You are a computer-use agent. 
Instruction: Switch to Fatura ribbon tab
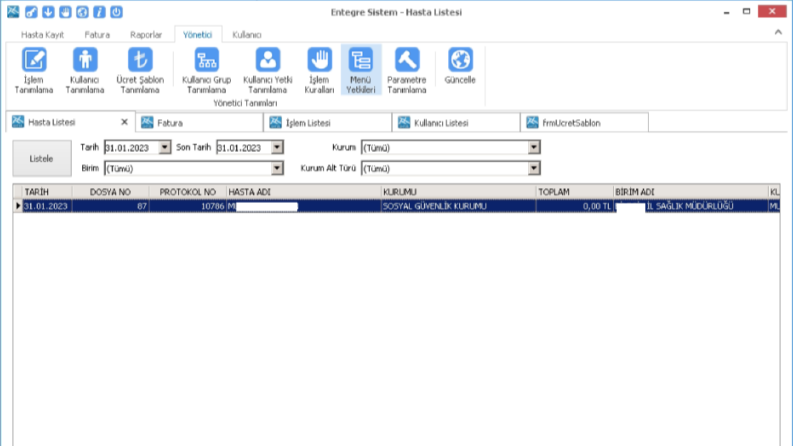(97, 35)
